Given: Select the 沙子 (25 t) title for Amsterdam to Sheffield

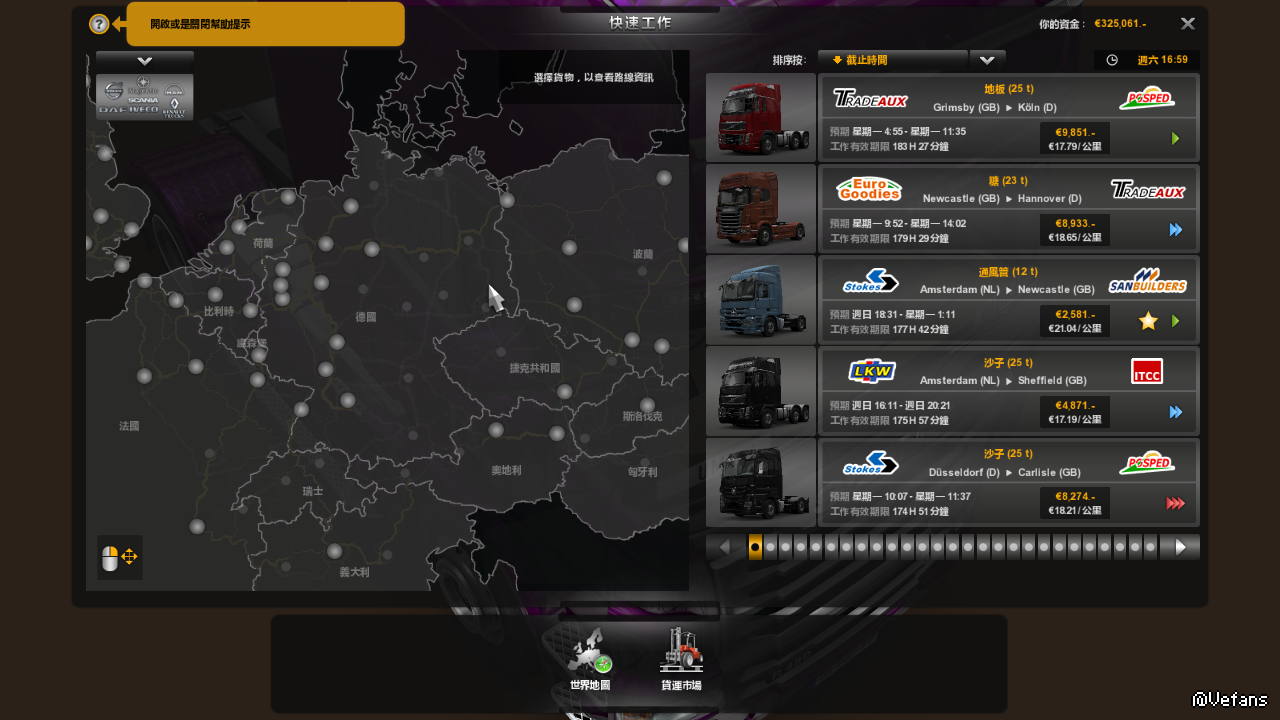Looking at the screenshot, I should pos(1008,362).
